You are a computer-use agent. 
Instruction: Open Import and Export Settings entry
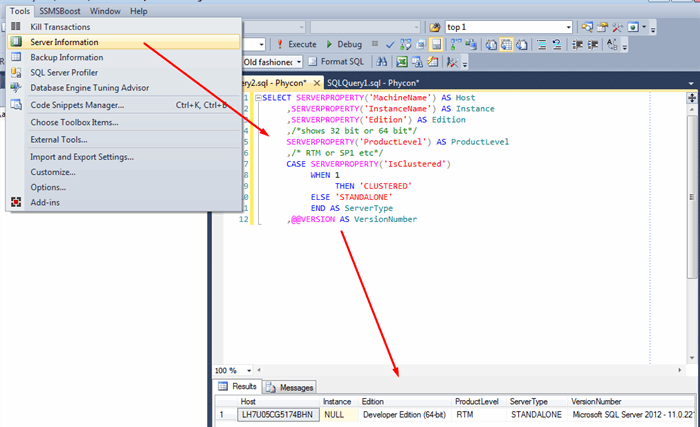click(124, 157)
